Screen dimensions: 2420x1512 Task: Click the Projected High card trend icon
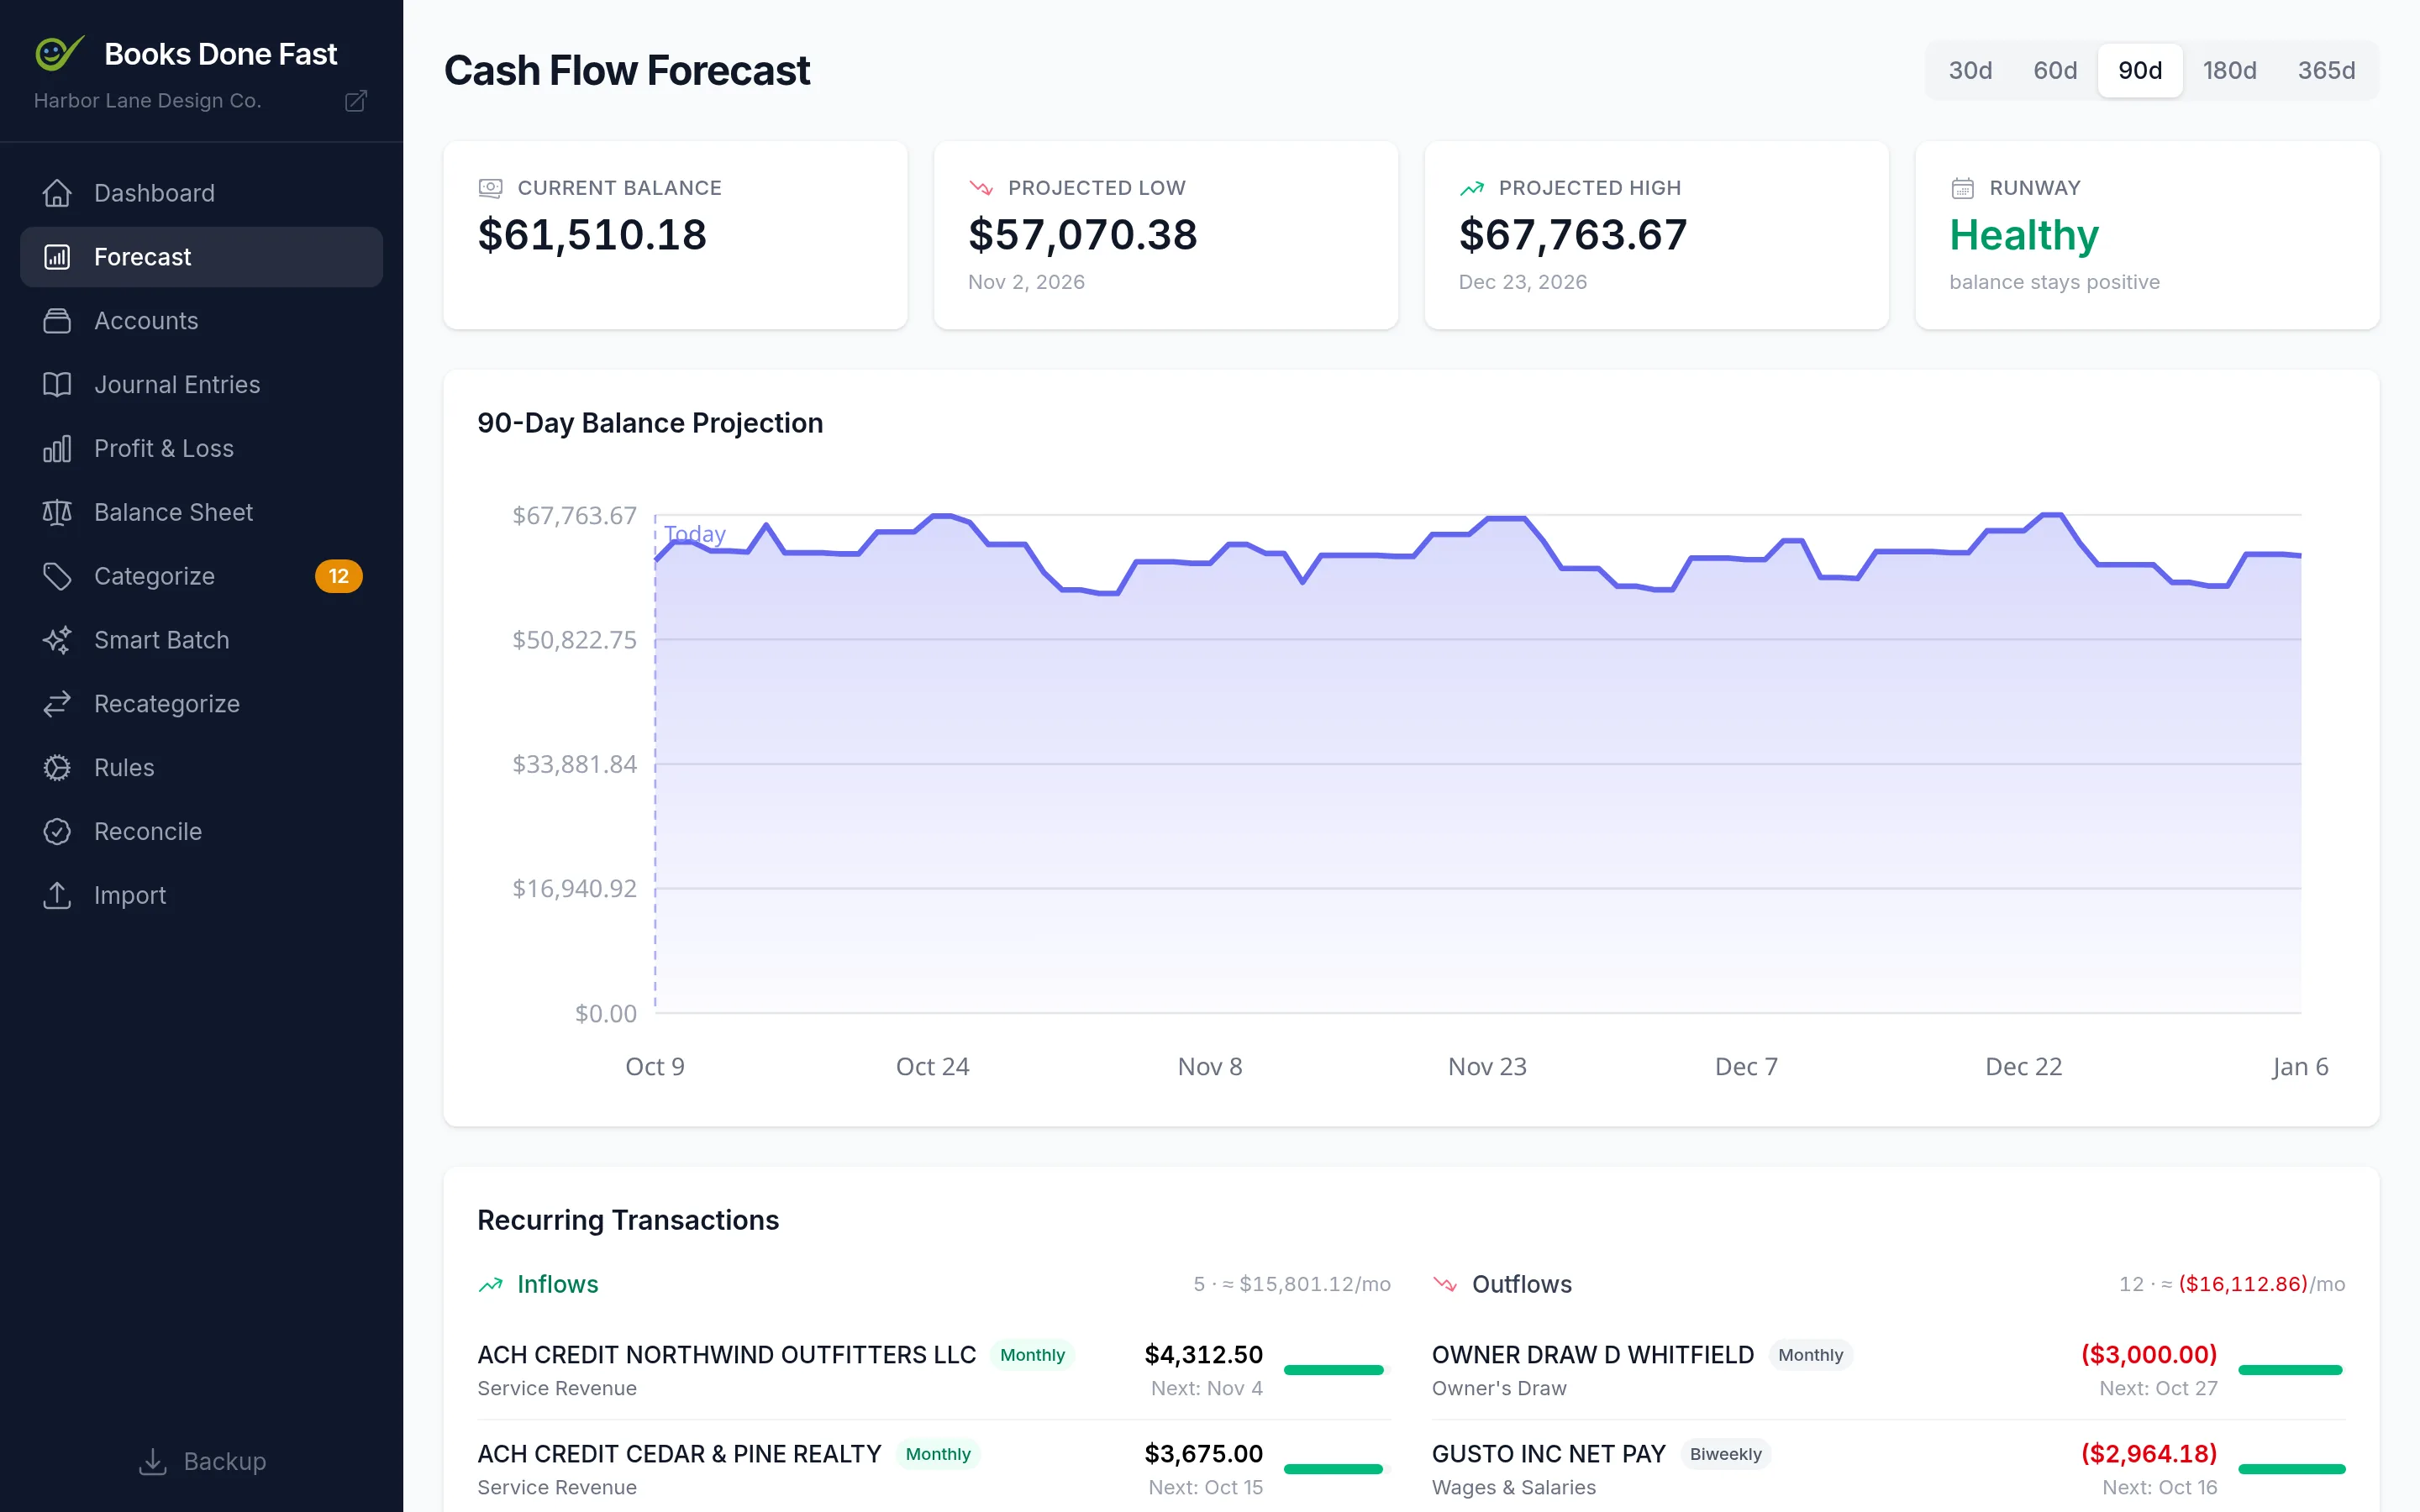pyautogui.click(x=1471, y=188)
